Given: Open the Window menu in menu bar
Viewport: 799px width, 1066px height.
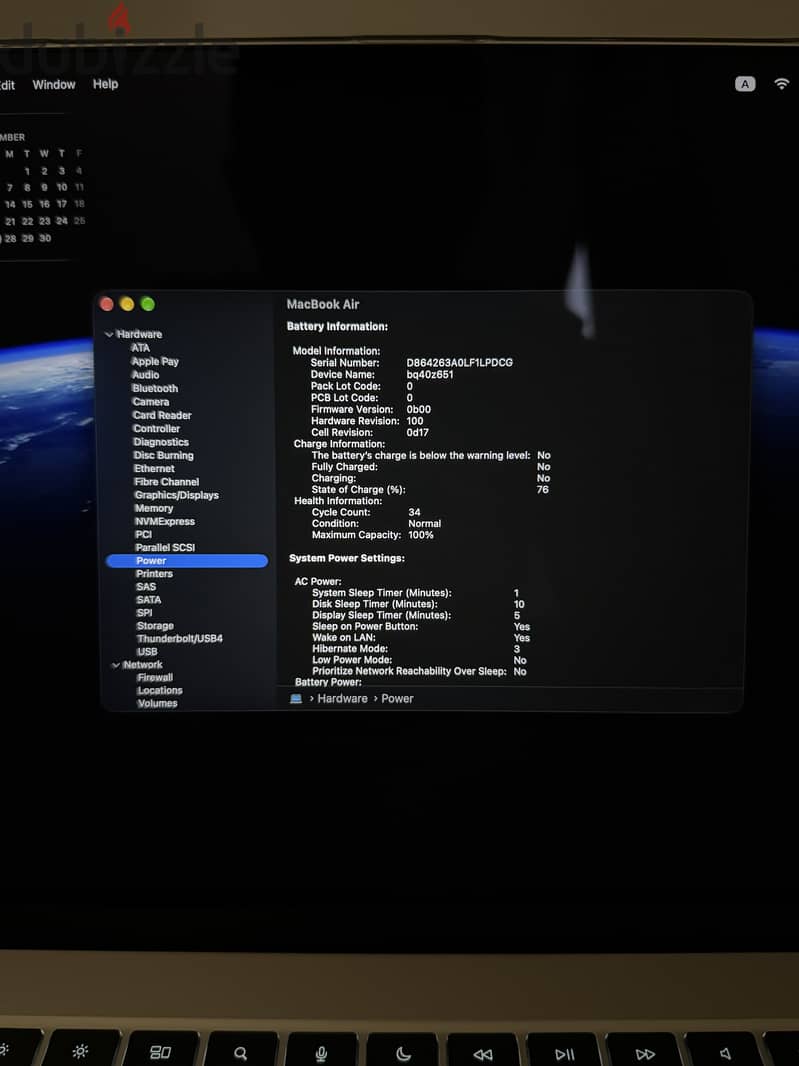Looking at the screenshot, I should [54, 84].
